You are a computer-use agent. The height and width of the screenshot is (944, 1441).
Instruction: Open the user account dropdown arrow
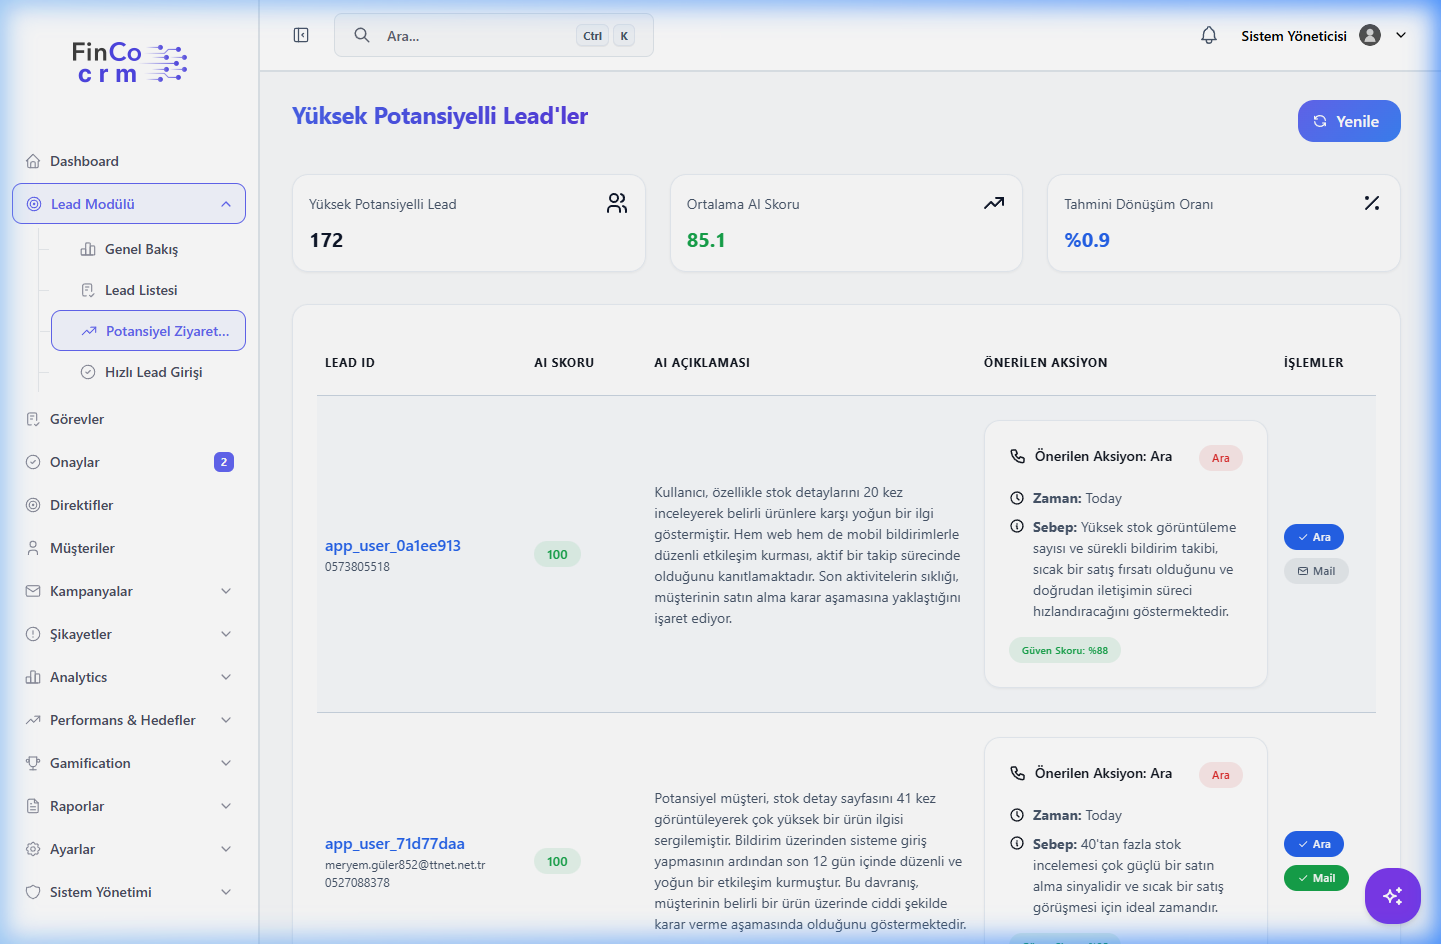pos(1401,35)
